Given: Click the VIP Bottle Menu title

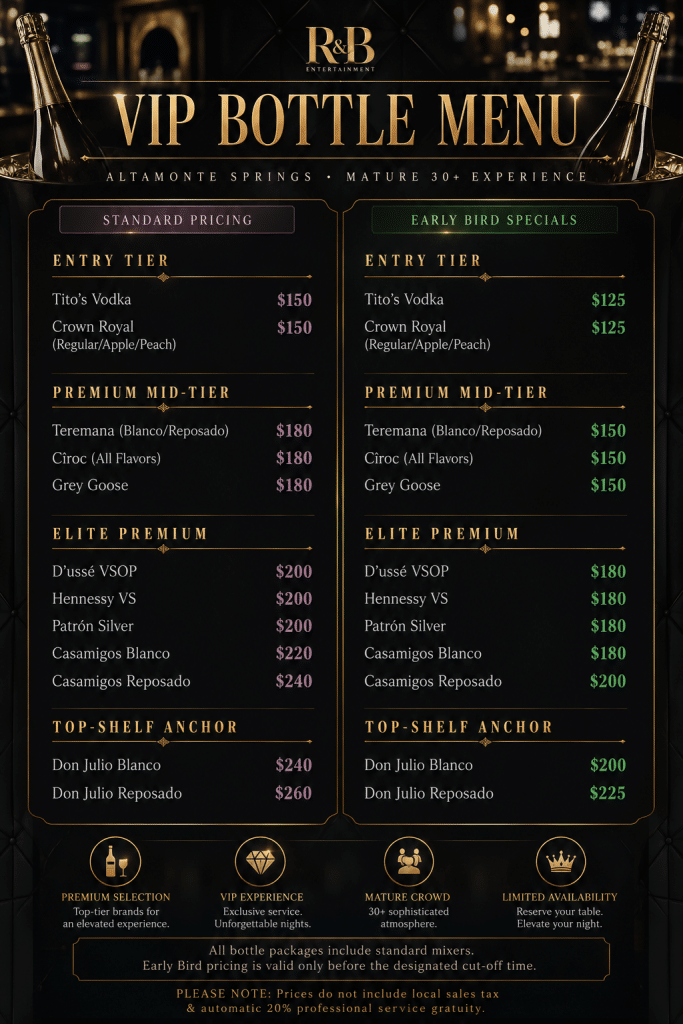Looking at the screenshot, I should [x=346, y=120].
